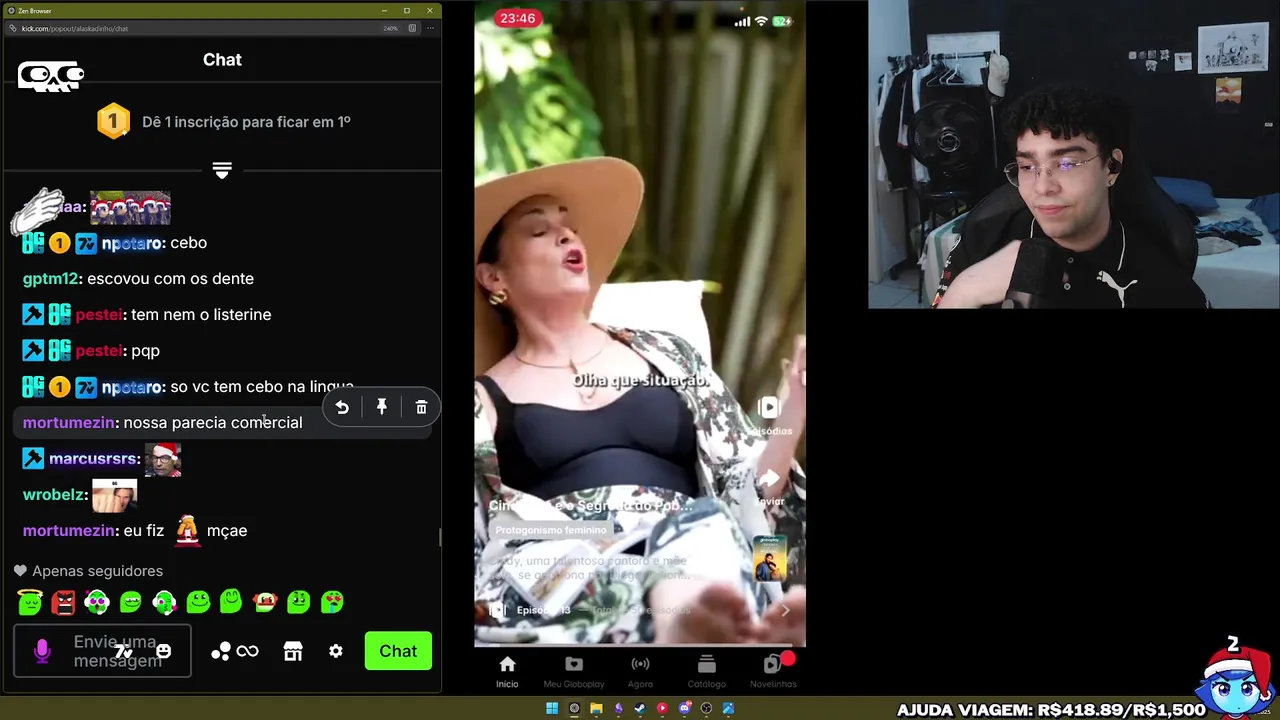
Task: Click the marcusrsrs username
Action: tap(94, 459)
